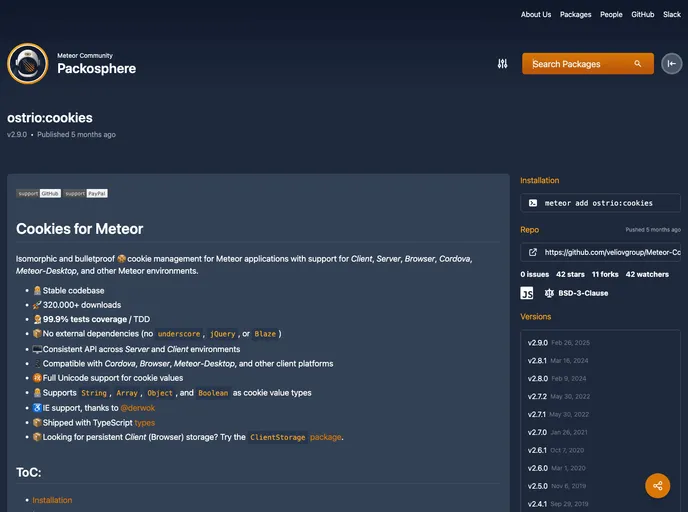
Task: Click the underscore code tag
Action: (179, 334)
